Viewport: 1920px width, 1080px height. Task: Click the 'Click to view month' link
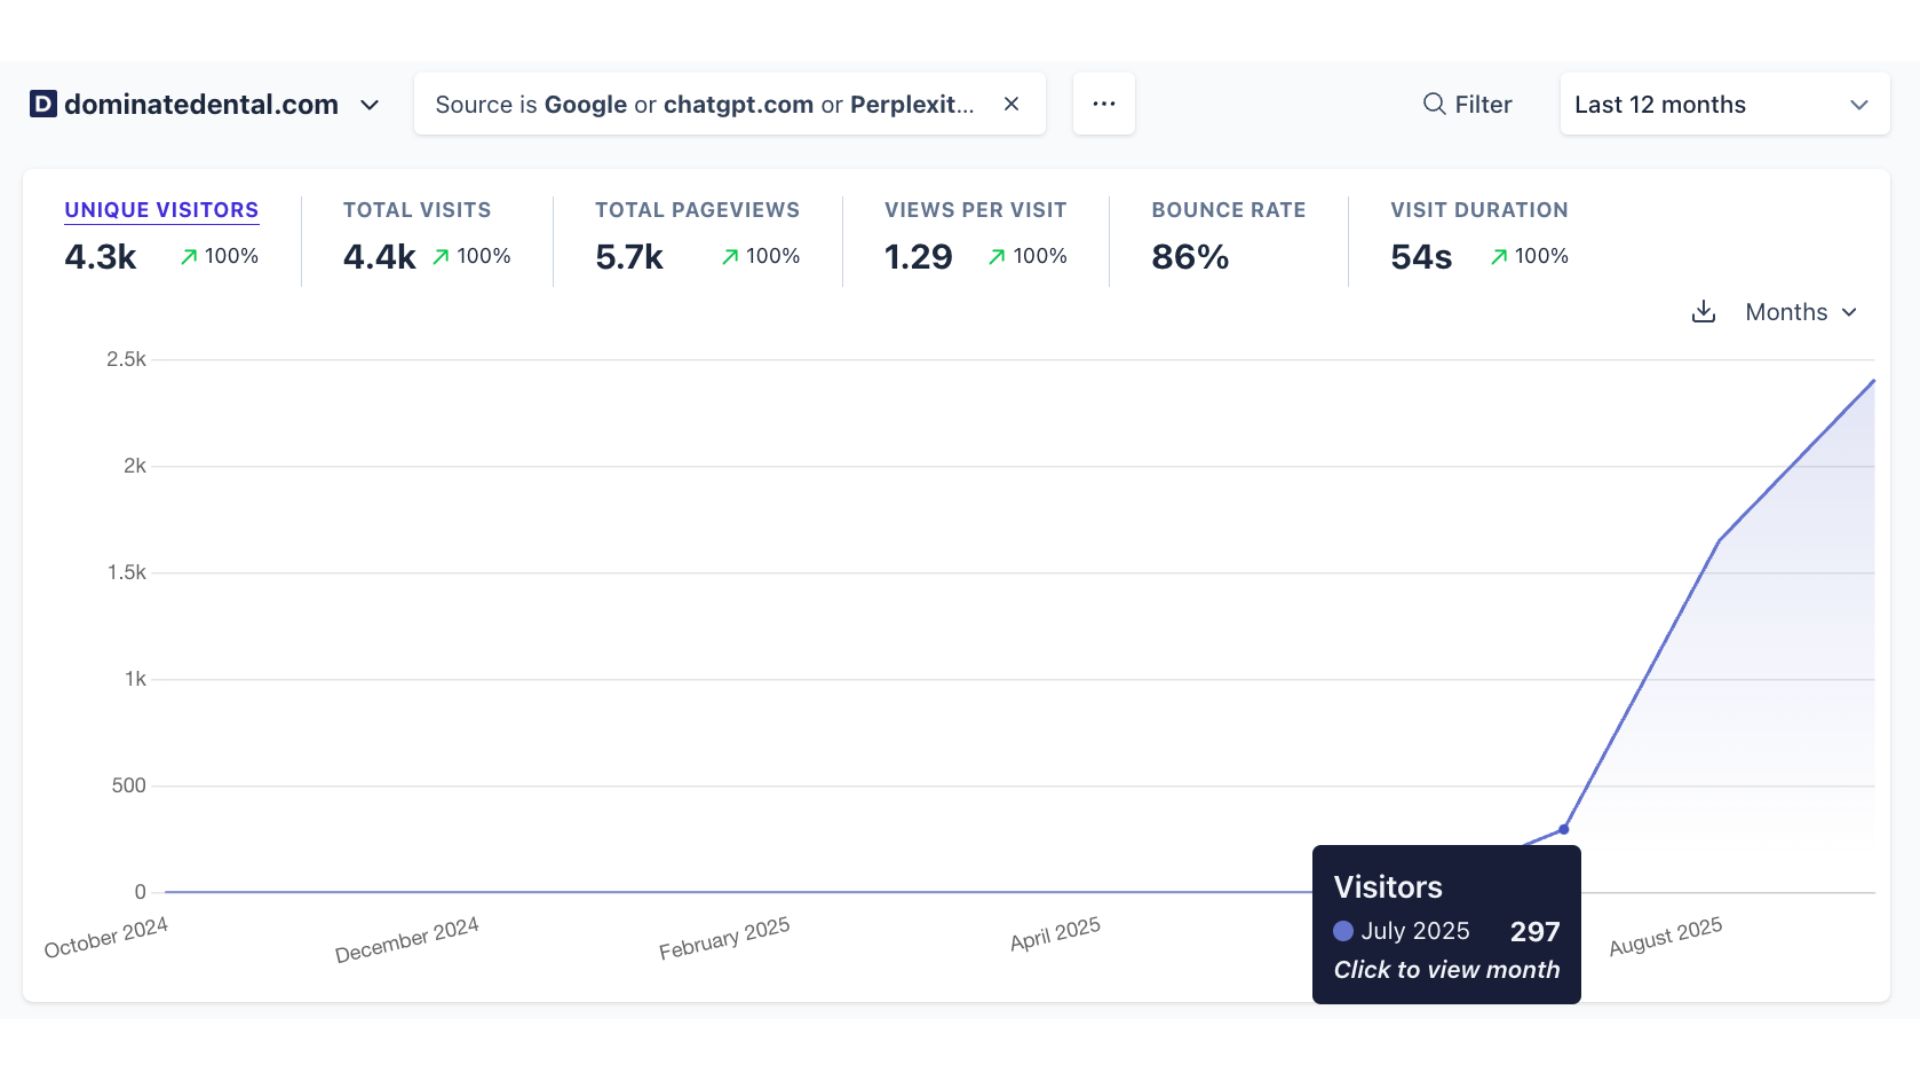point(1446,969)
